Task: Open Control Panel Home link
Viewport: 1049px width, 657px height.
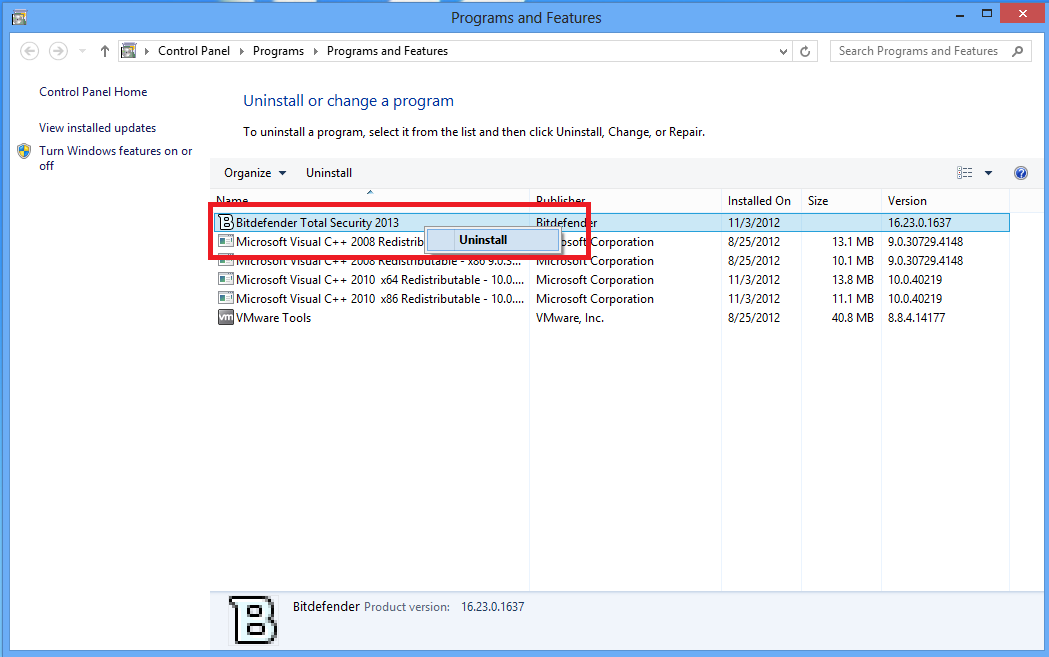Action: coord(93,92)
